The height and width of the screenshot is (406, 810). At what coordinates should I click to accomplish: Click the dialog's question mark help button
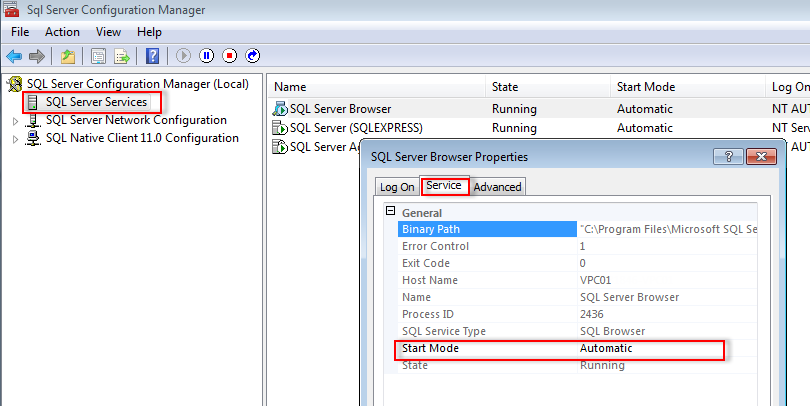pos(728,157)
